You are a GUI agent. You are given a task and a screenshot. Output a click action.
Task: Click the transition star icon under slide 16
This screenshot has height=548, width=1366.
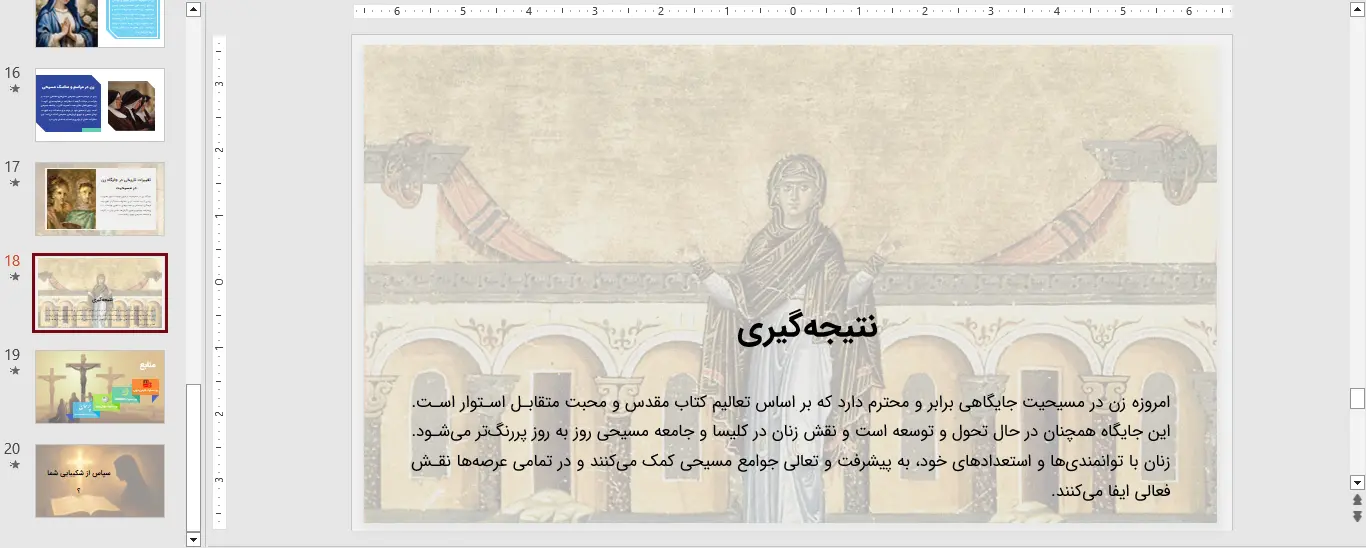14,89
